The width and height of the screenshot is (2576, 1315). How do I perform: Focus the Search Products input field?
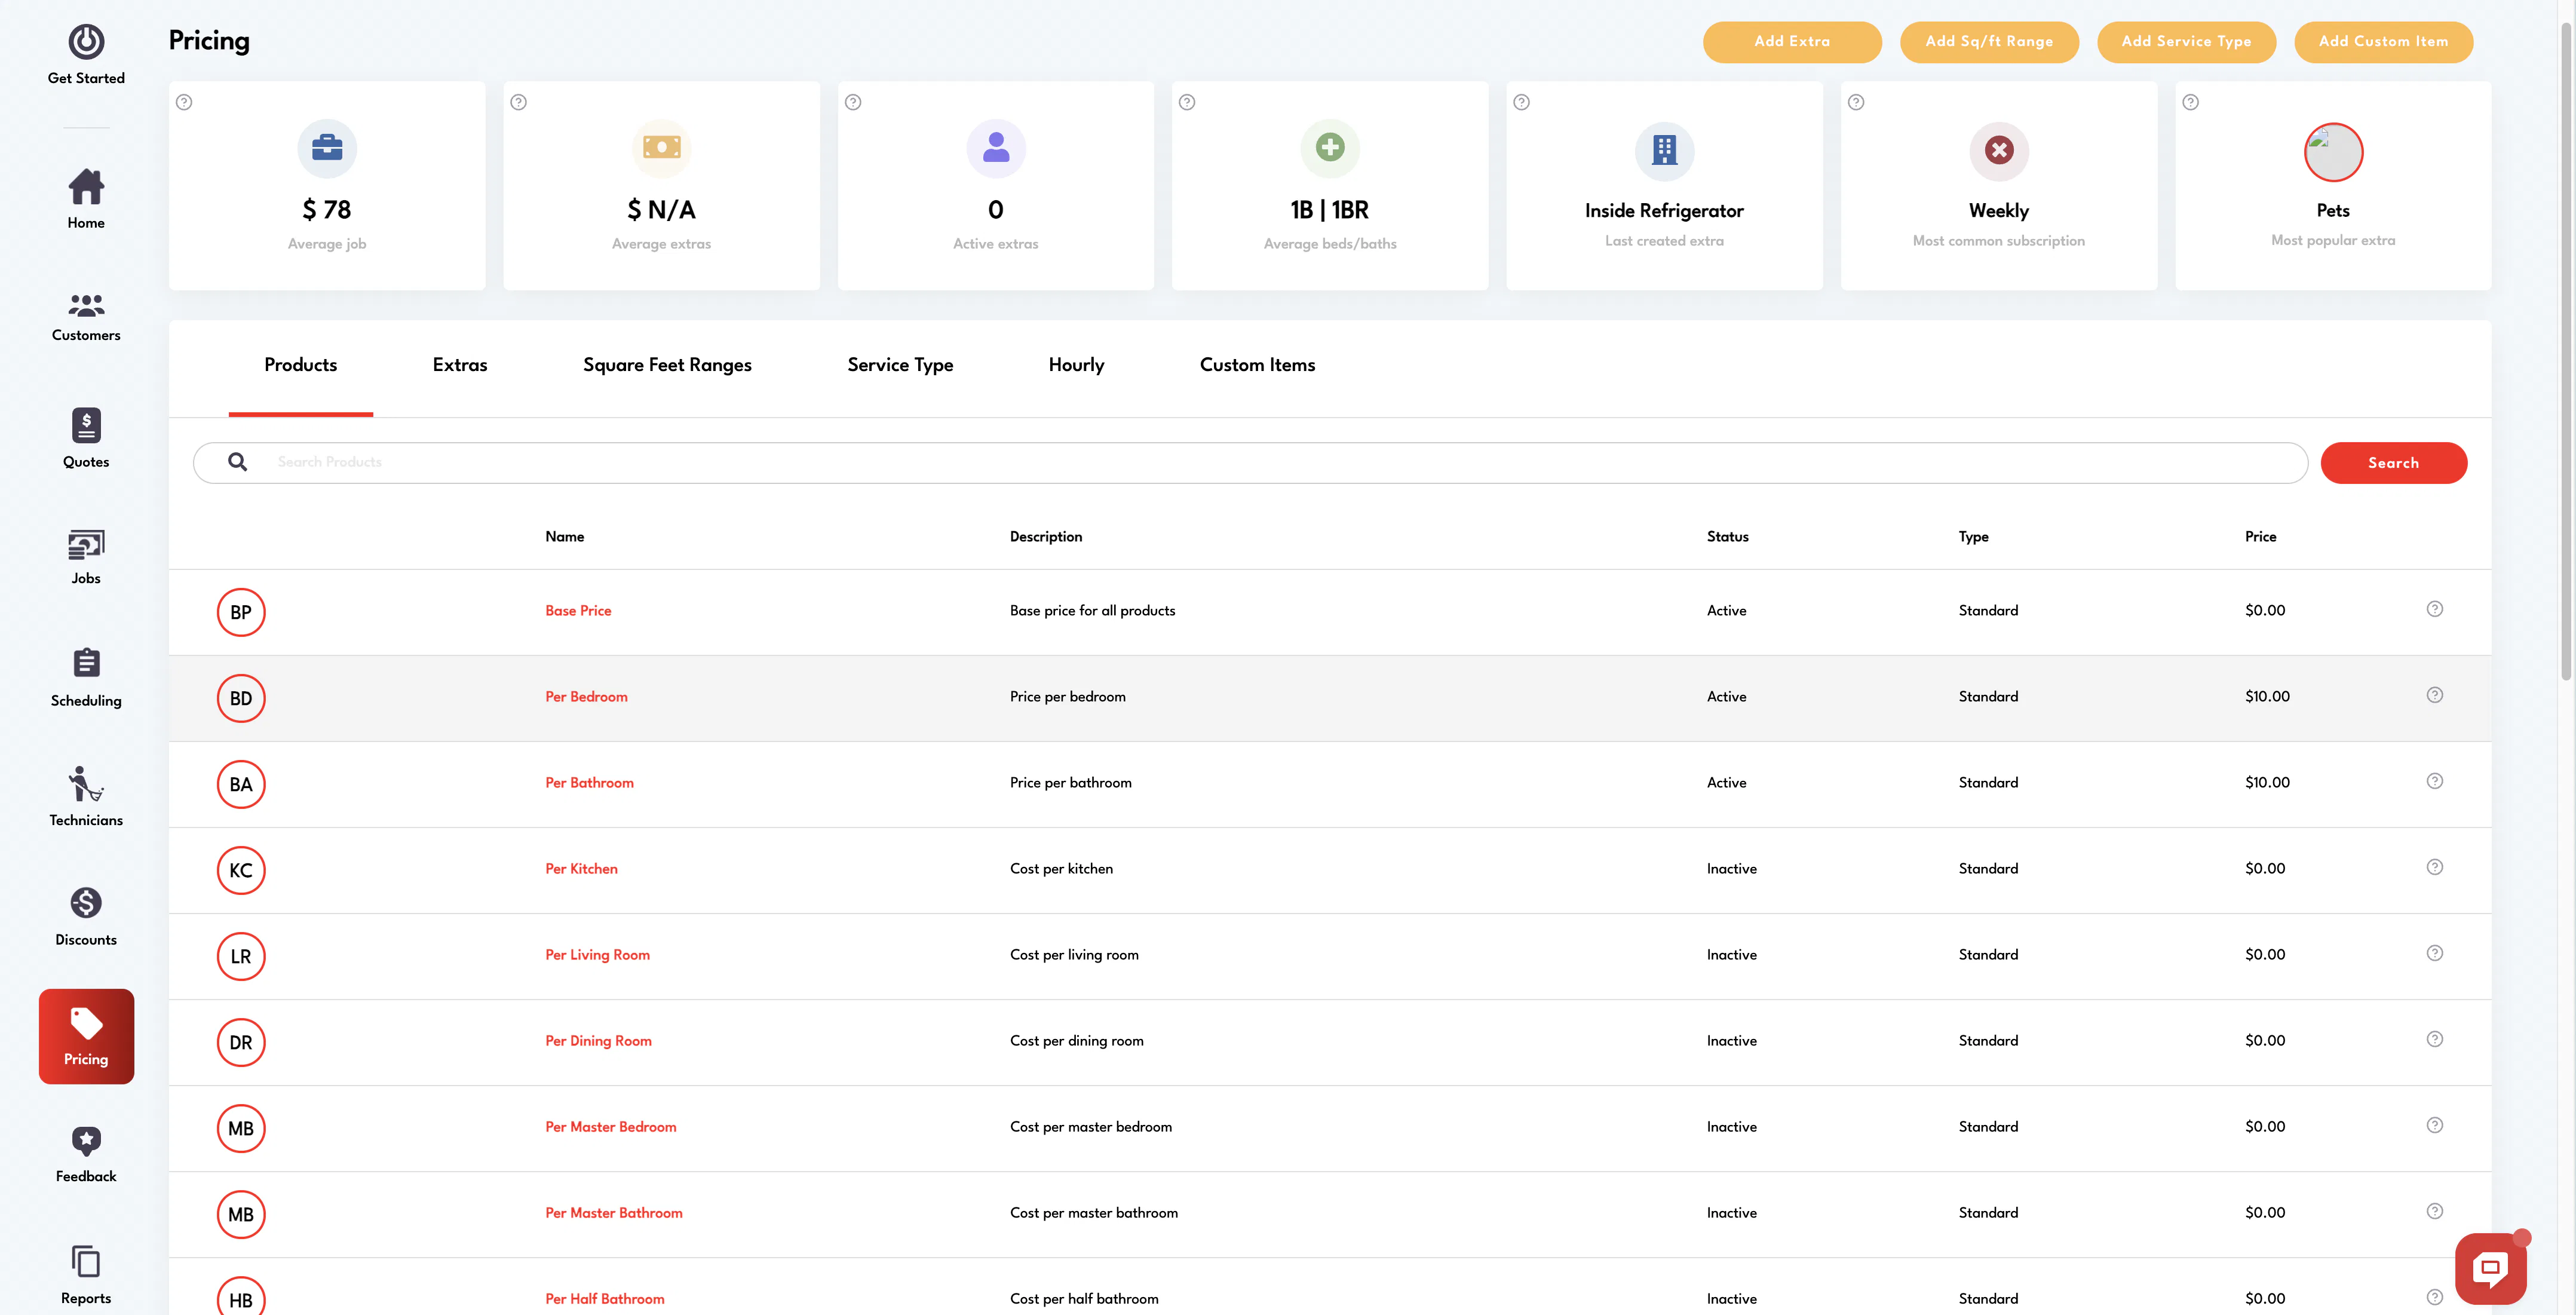point(1250,463)
